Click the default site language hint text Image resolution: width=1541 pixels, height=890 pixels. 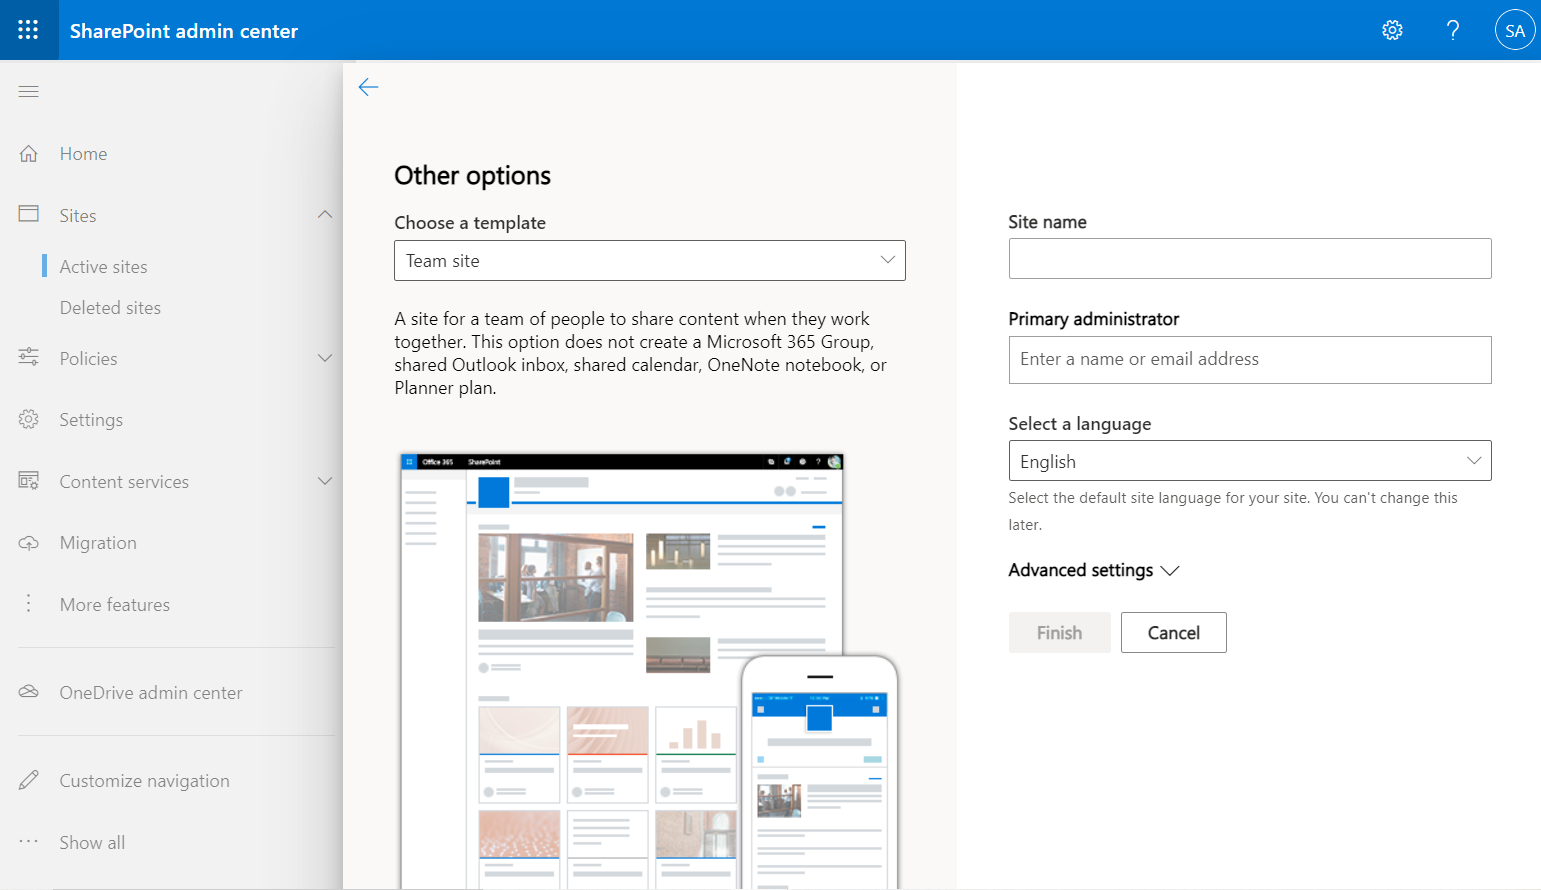click(1233, 511)
